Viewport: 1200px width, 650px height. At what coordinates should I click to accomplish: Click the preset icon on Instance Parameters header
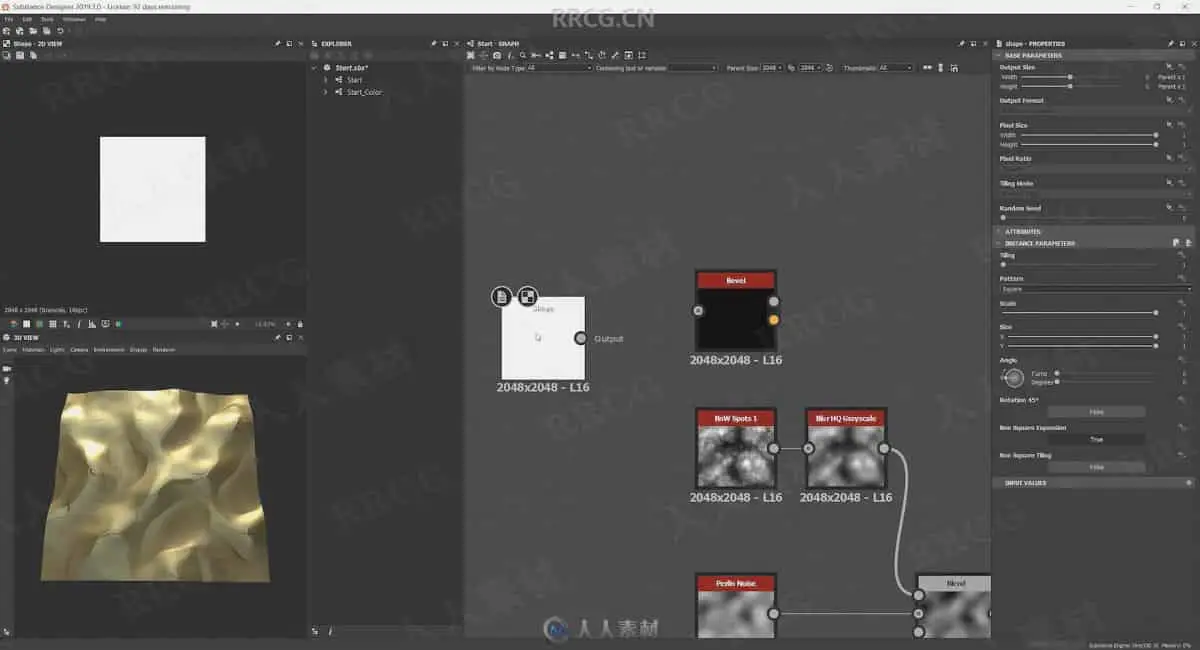tap(1175, 243)
